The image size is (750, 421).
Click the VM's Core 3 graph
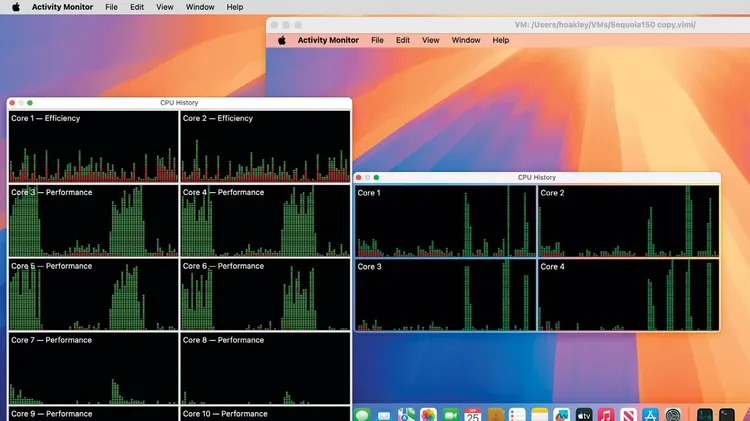[445, 295]
